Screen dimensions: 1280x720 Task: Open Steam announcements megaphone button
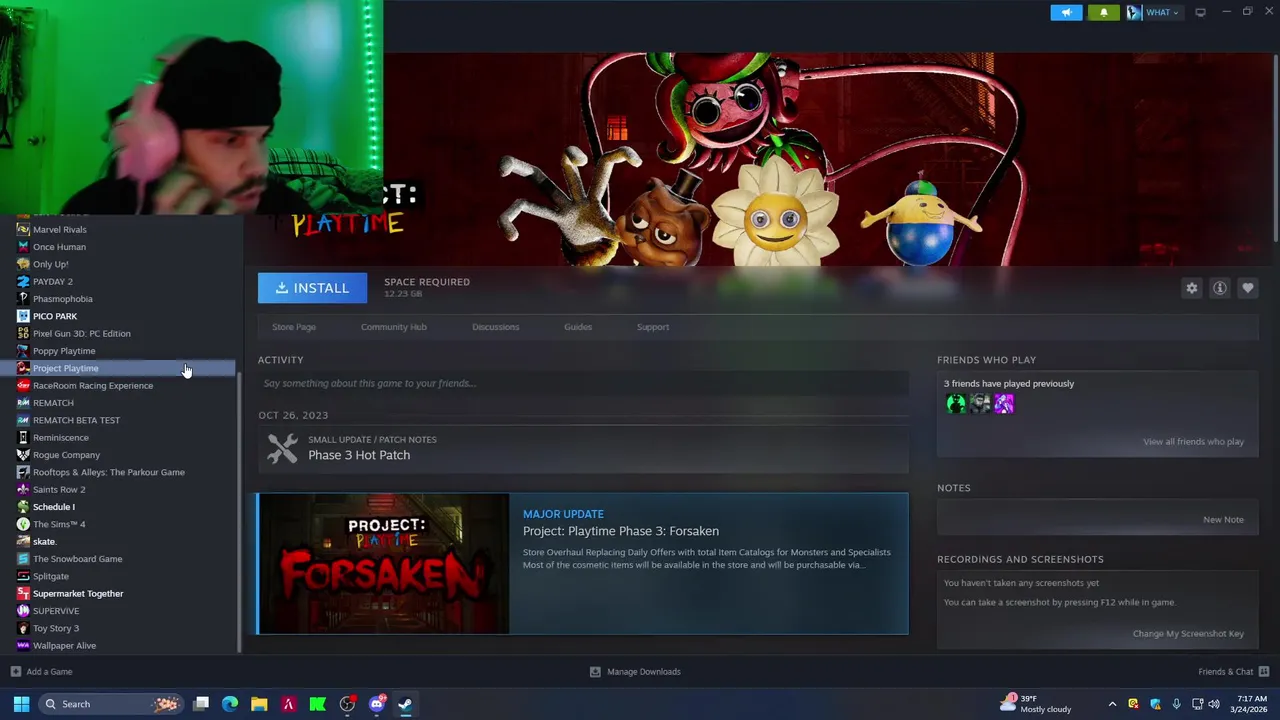[x=1066, y=12]
